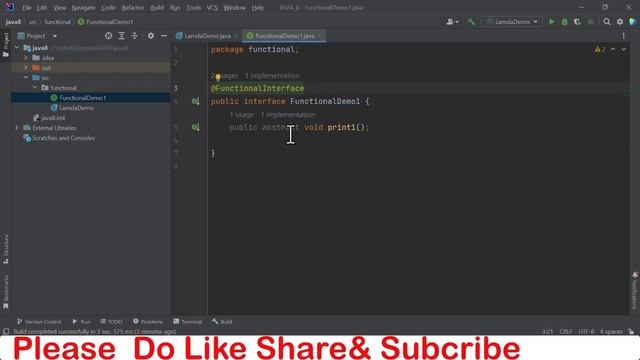The height and width of the screenshot is (360, 640).
Task: Open Project panel options gear
Action: pos(151,36)
